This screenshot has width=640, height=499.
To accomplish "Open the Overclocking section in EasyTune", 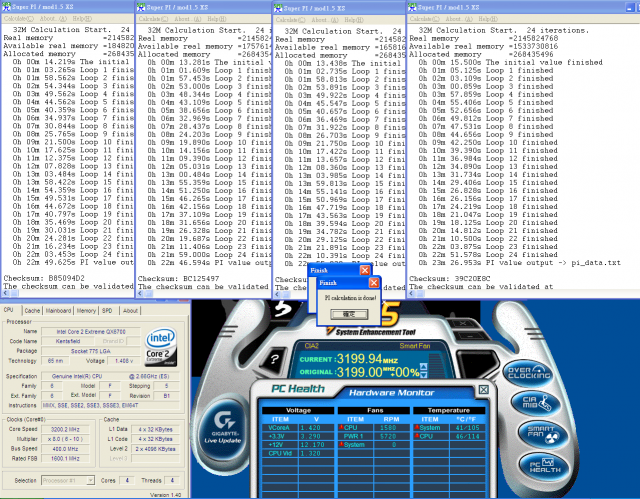I will (x=529, y=373).
